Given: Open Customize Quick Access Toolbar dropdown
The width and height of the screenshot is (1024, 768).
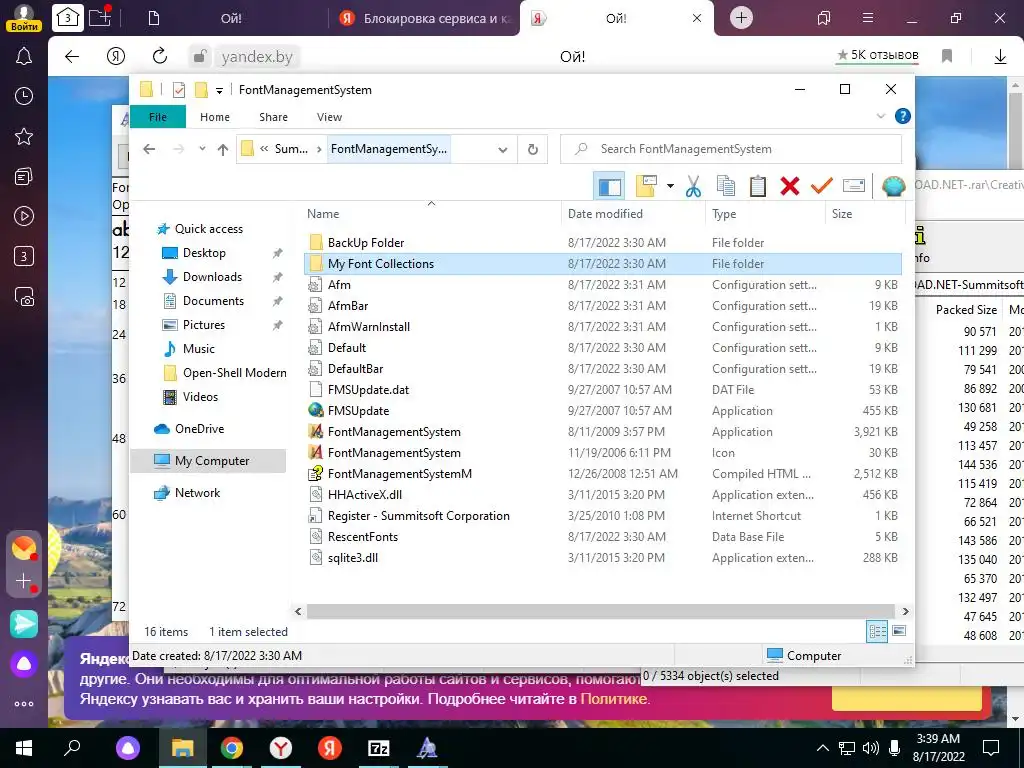Looking at the screenshot, I should point(219,91).
